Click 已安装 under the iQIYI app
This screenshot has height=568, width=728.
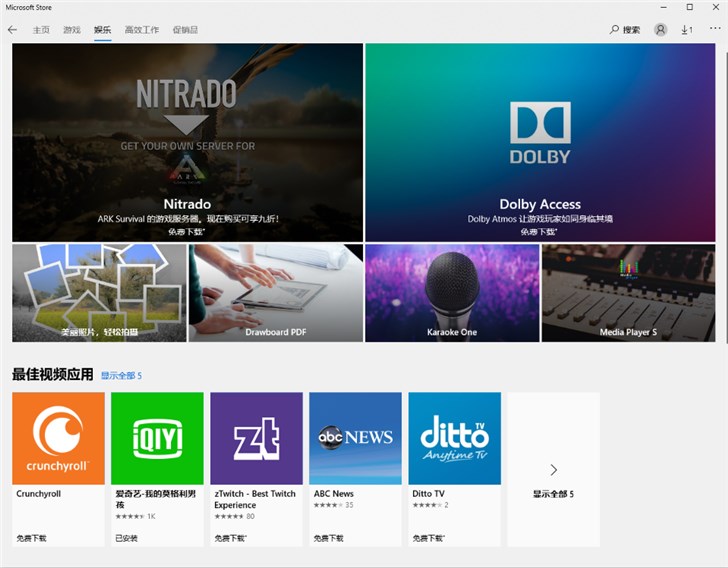point(126,538)
